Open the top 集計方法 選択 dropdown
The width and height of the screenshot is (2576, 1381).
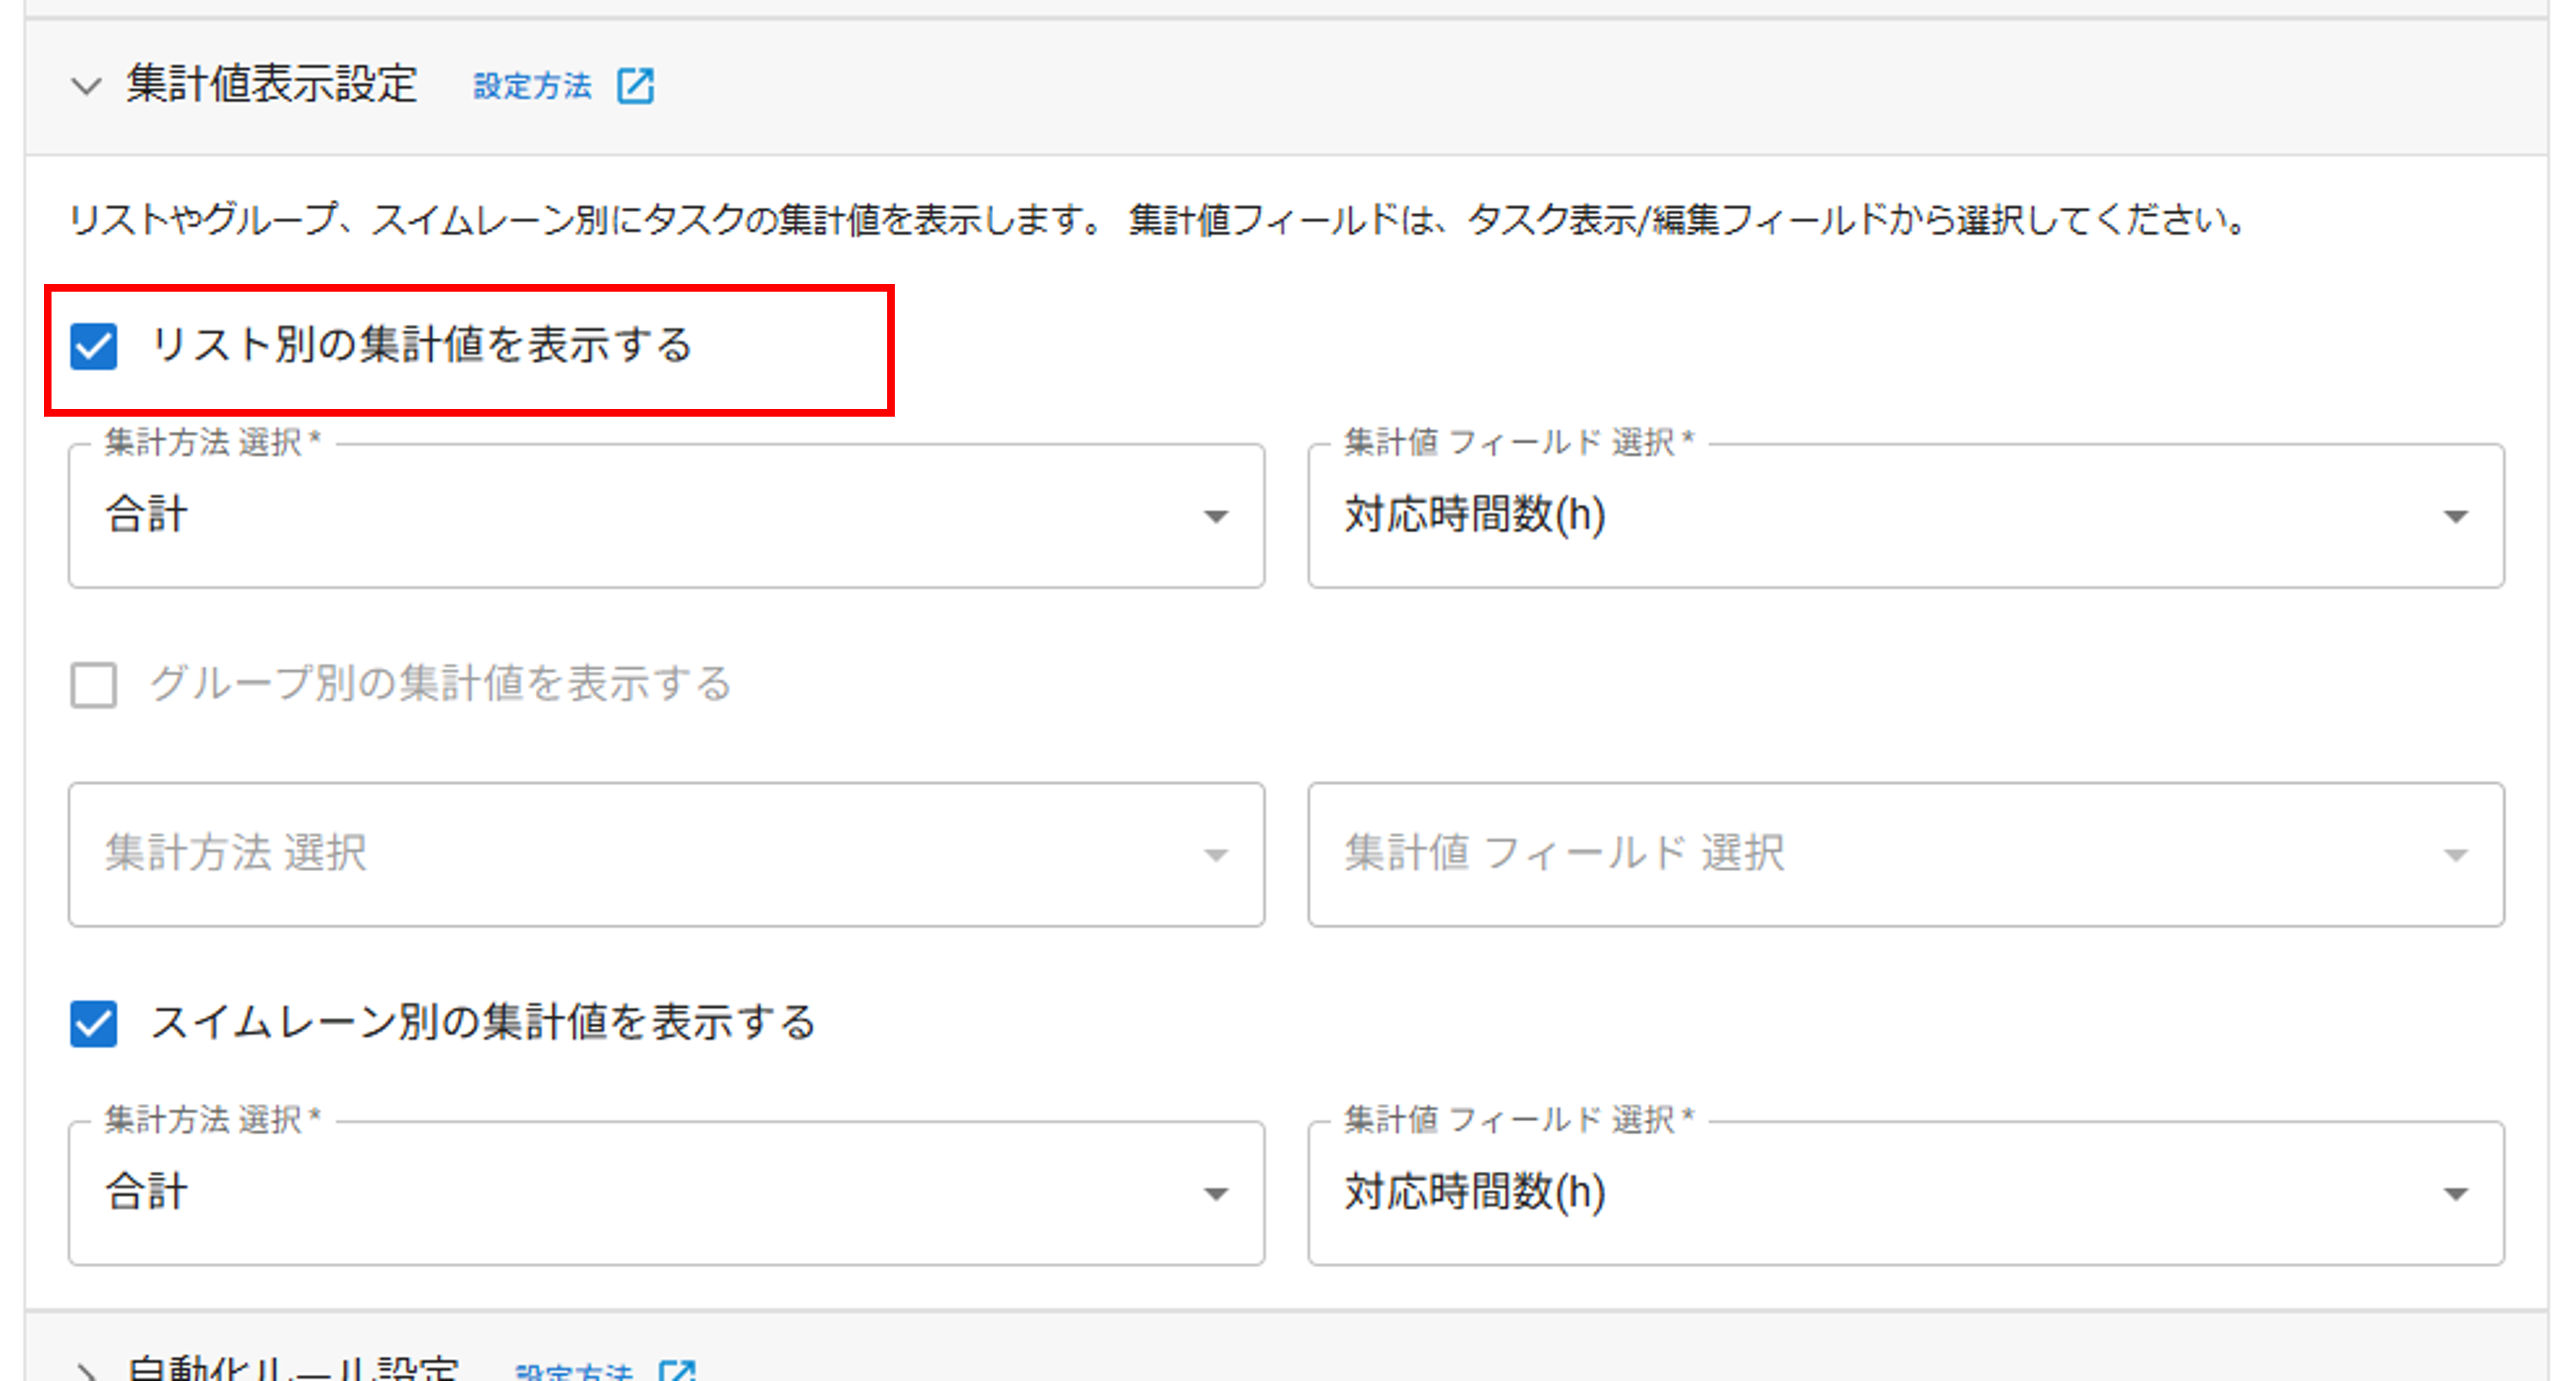click(660, 517)
